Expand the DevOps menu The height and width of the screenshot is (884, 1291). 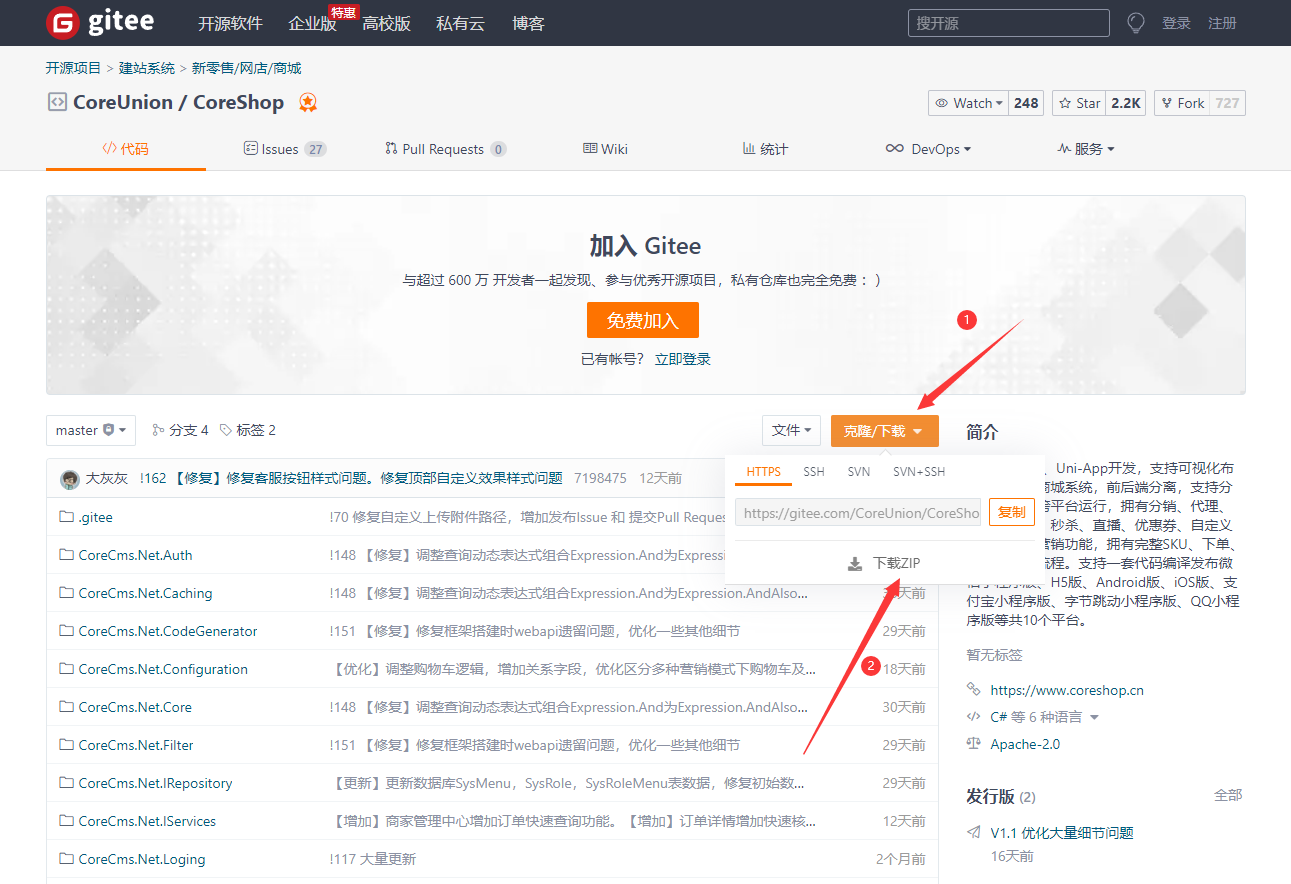pos(928,149)
